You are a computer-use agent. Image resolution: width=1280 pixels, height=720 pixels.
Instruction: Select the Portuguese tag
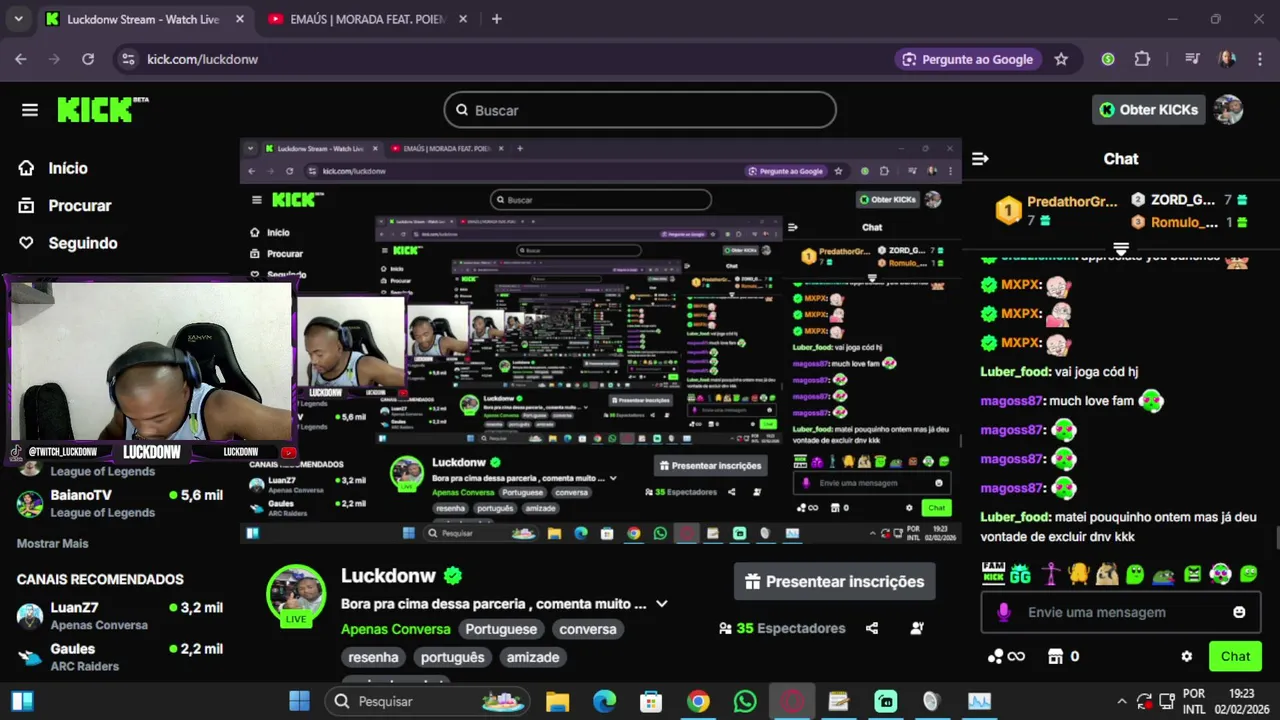click(501, 629)
